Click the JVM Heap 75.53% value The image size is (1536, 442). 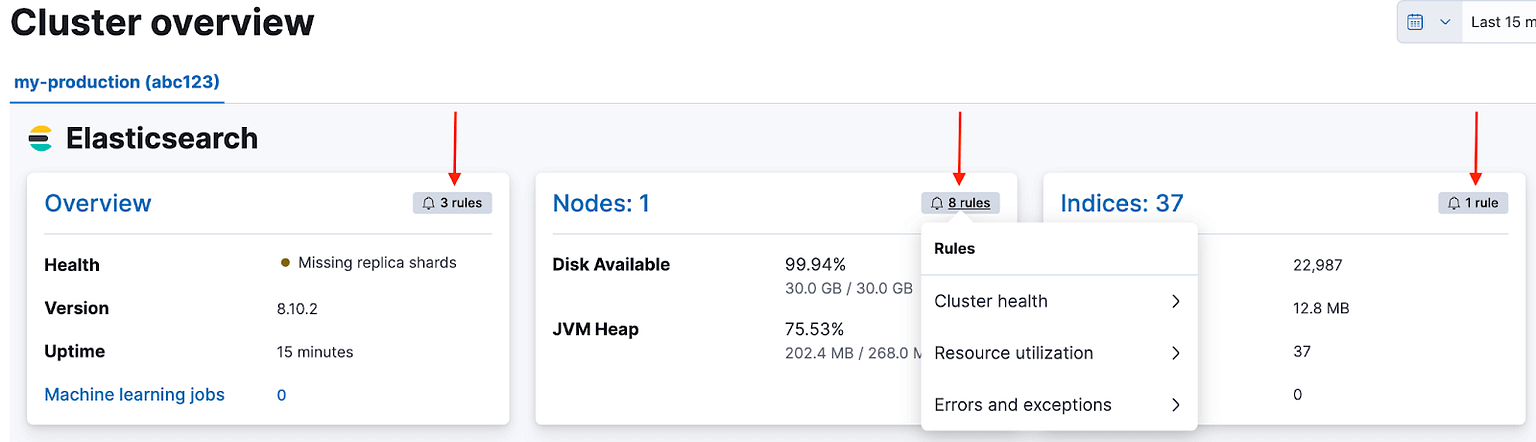coord(814,329)
